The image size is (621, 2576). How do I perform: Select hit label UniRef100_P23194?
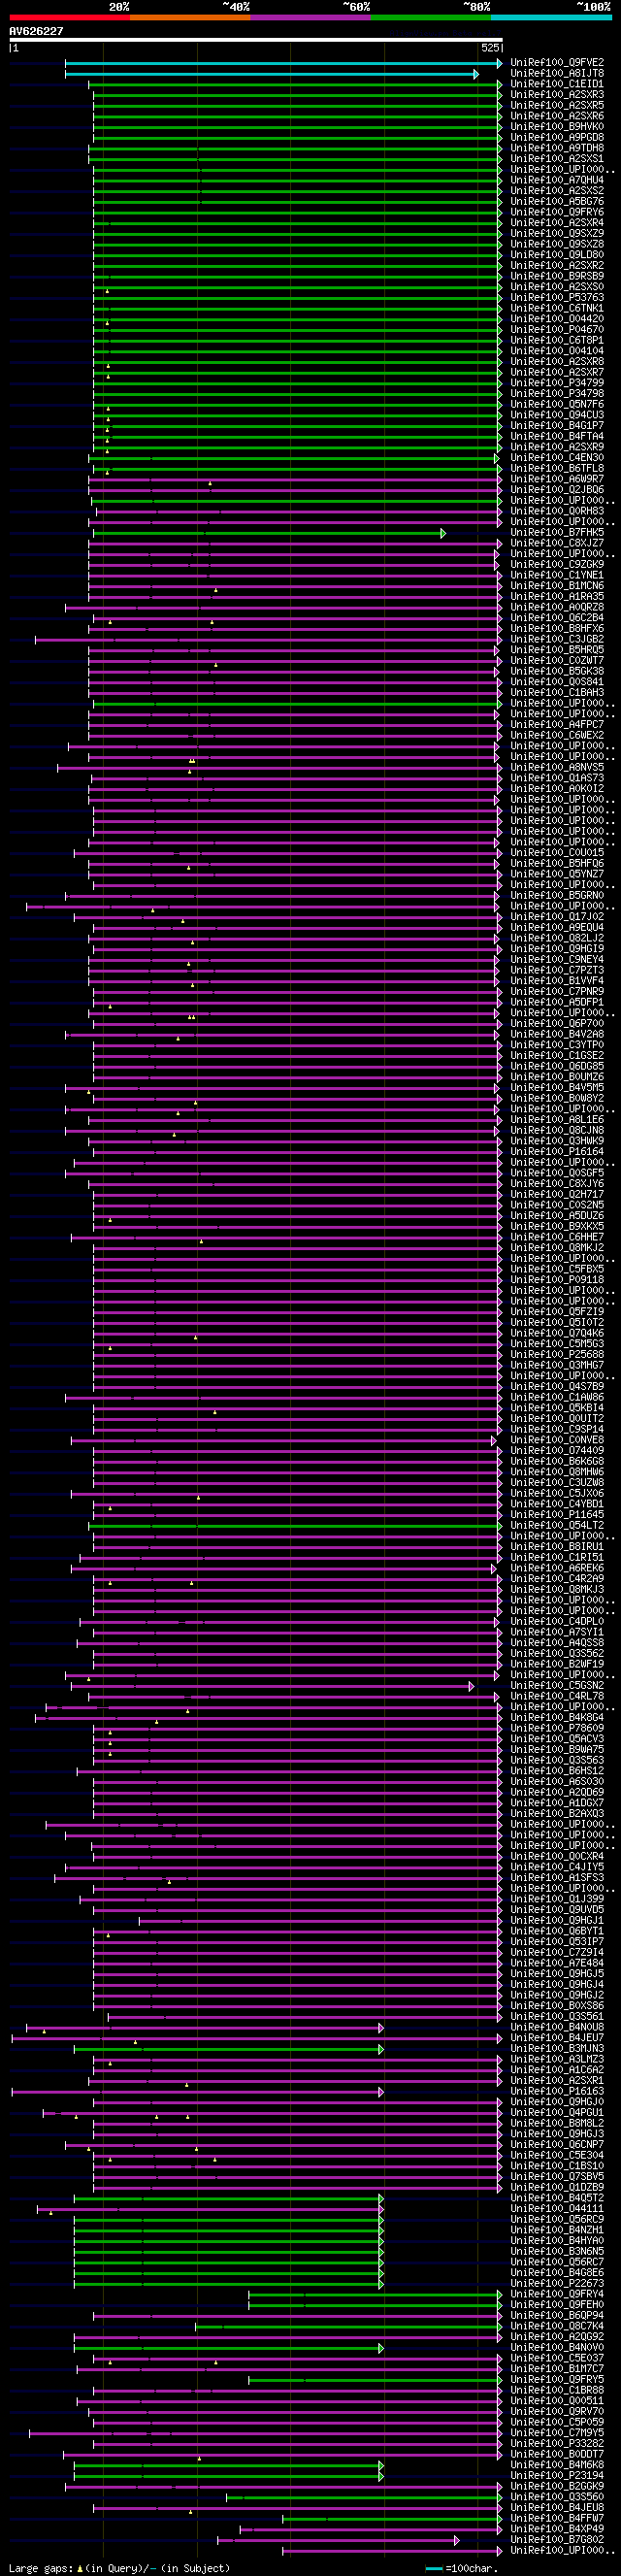tap(557, 2475)
